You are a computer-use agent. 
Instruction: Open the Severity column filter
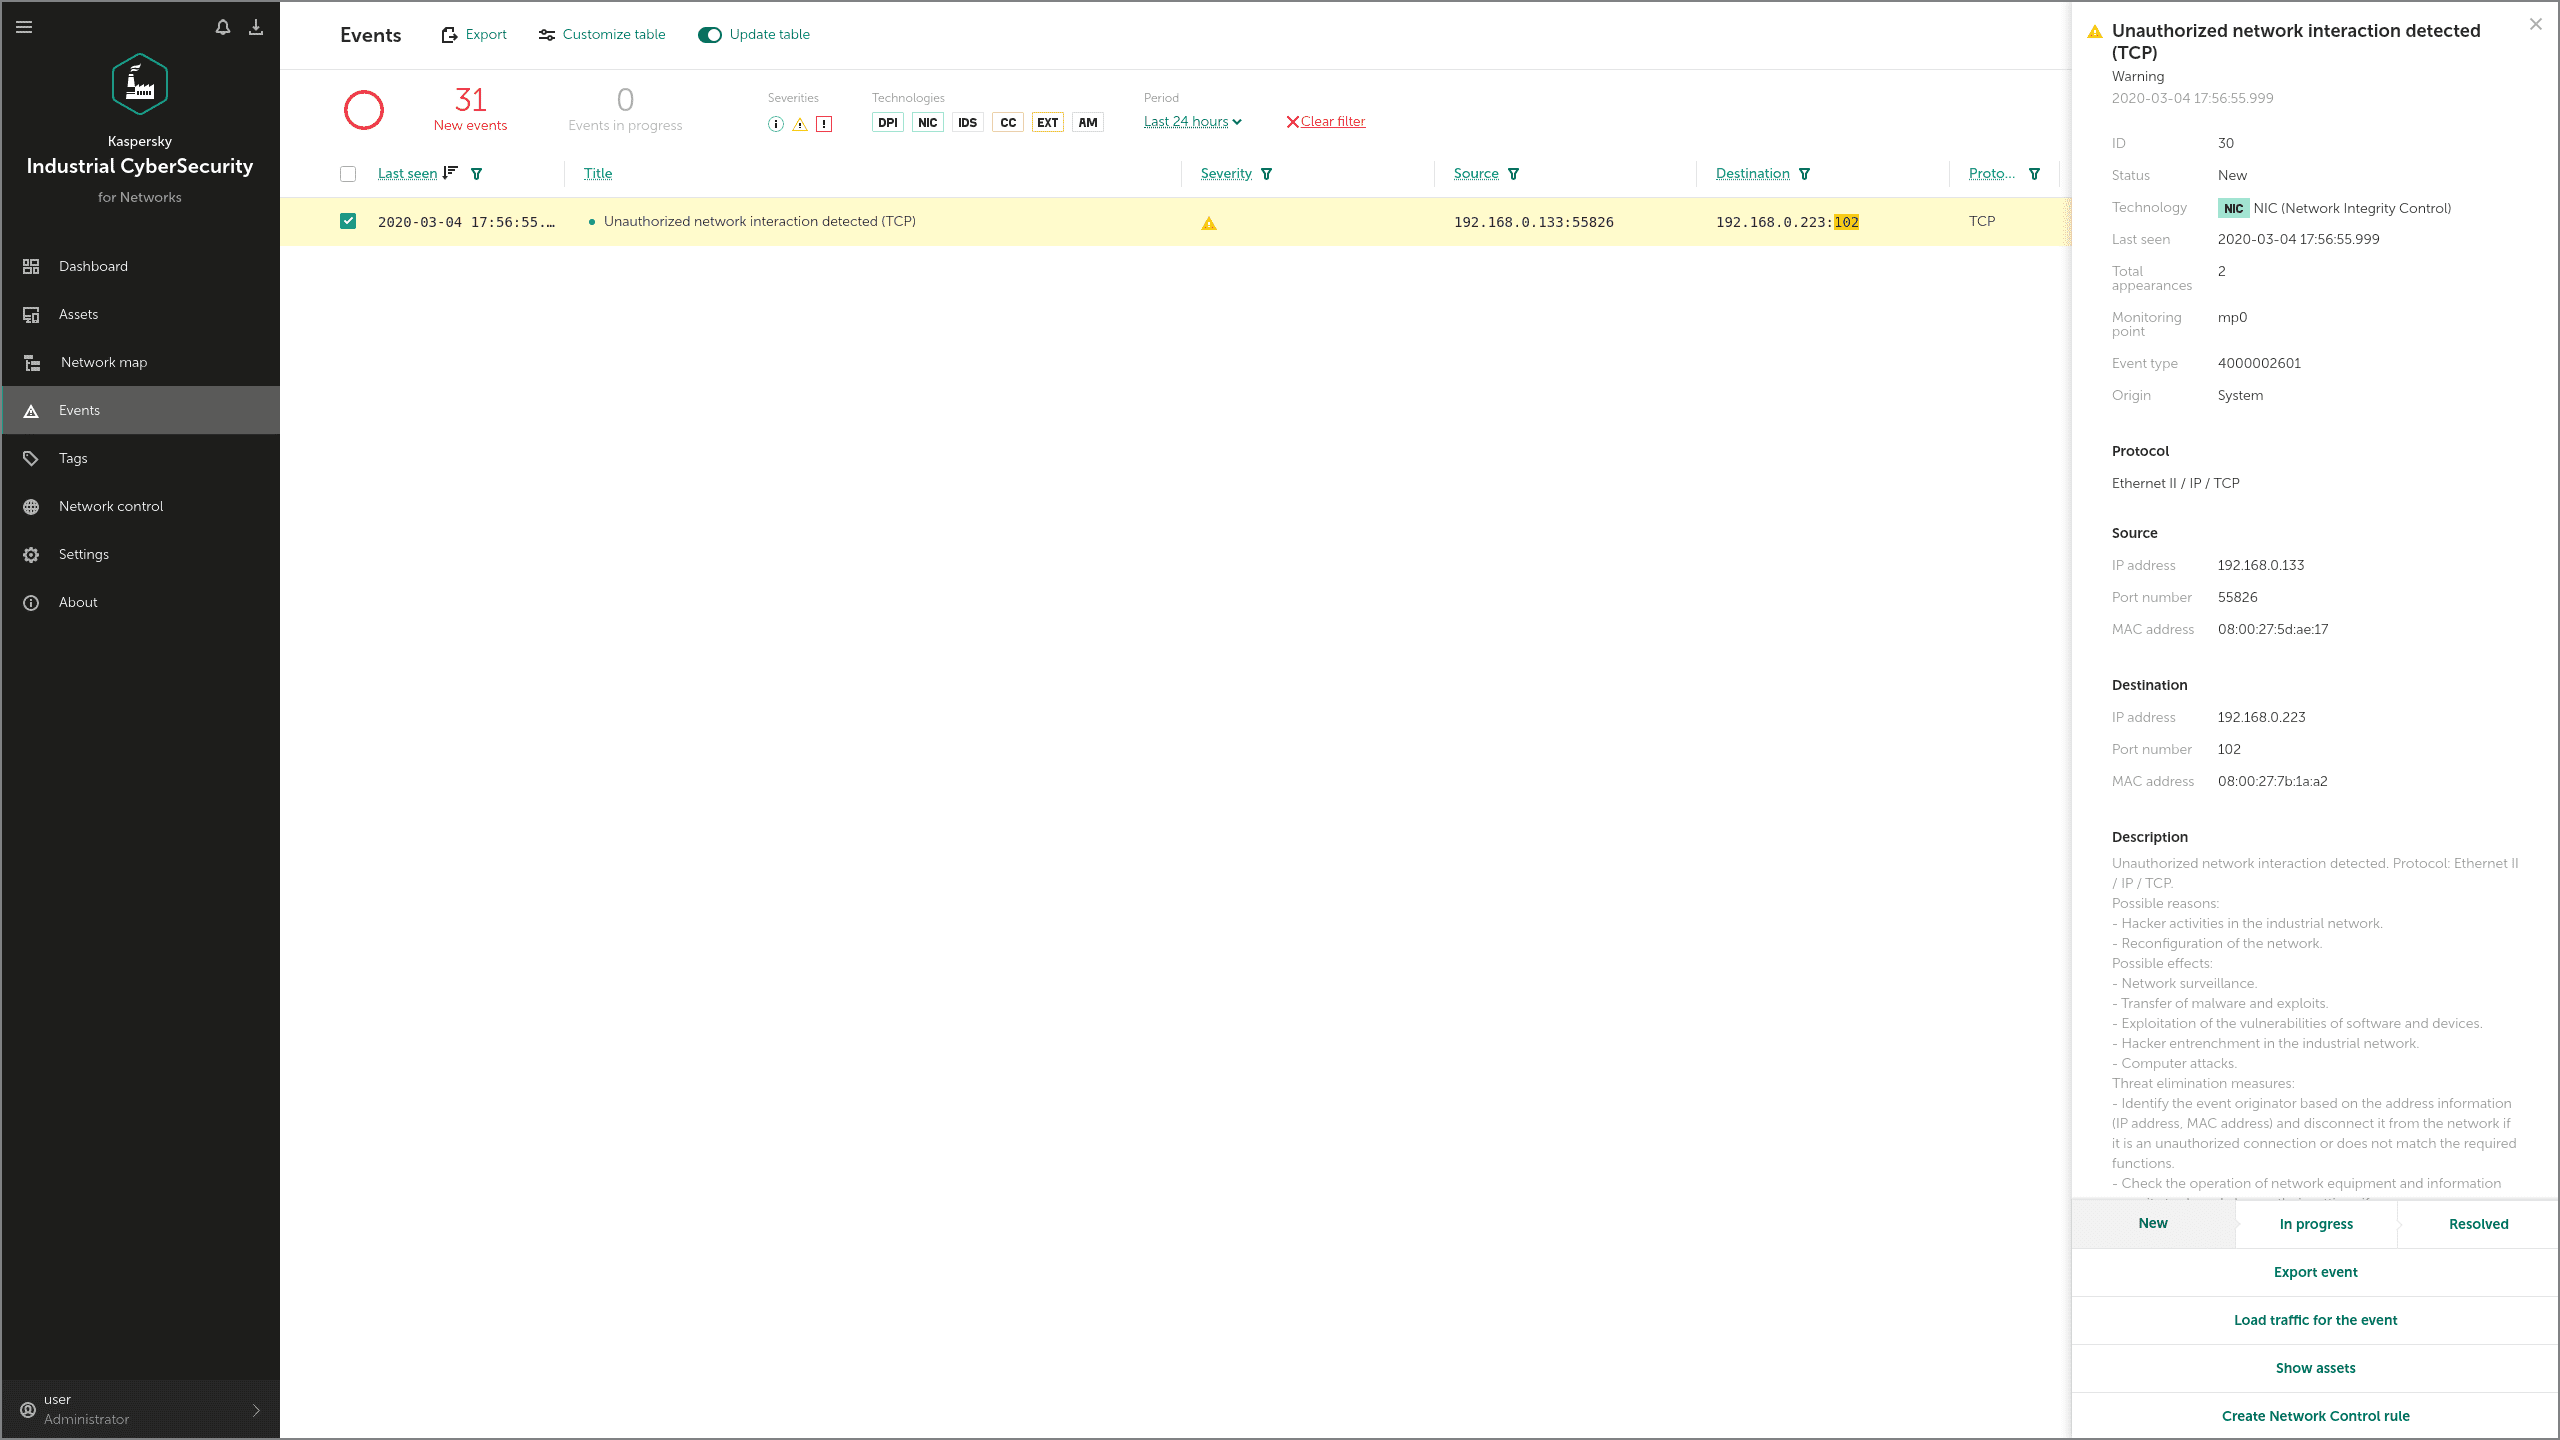click(1266, 174)
